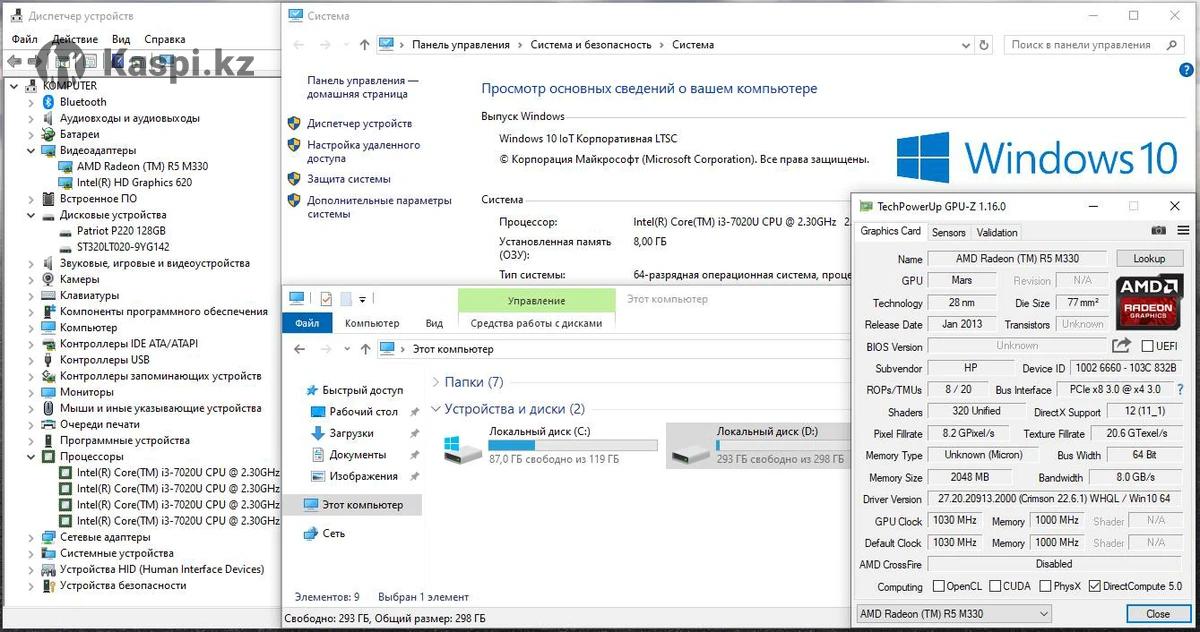This screenshot has width=1200, height=632.
Task: Open the Защита системы link
Action: tap(349, 179)
